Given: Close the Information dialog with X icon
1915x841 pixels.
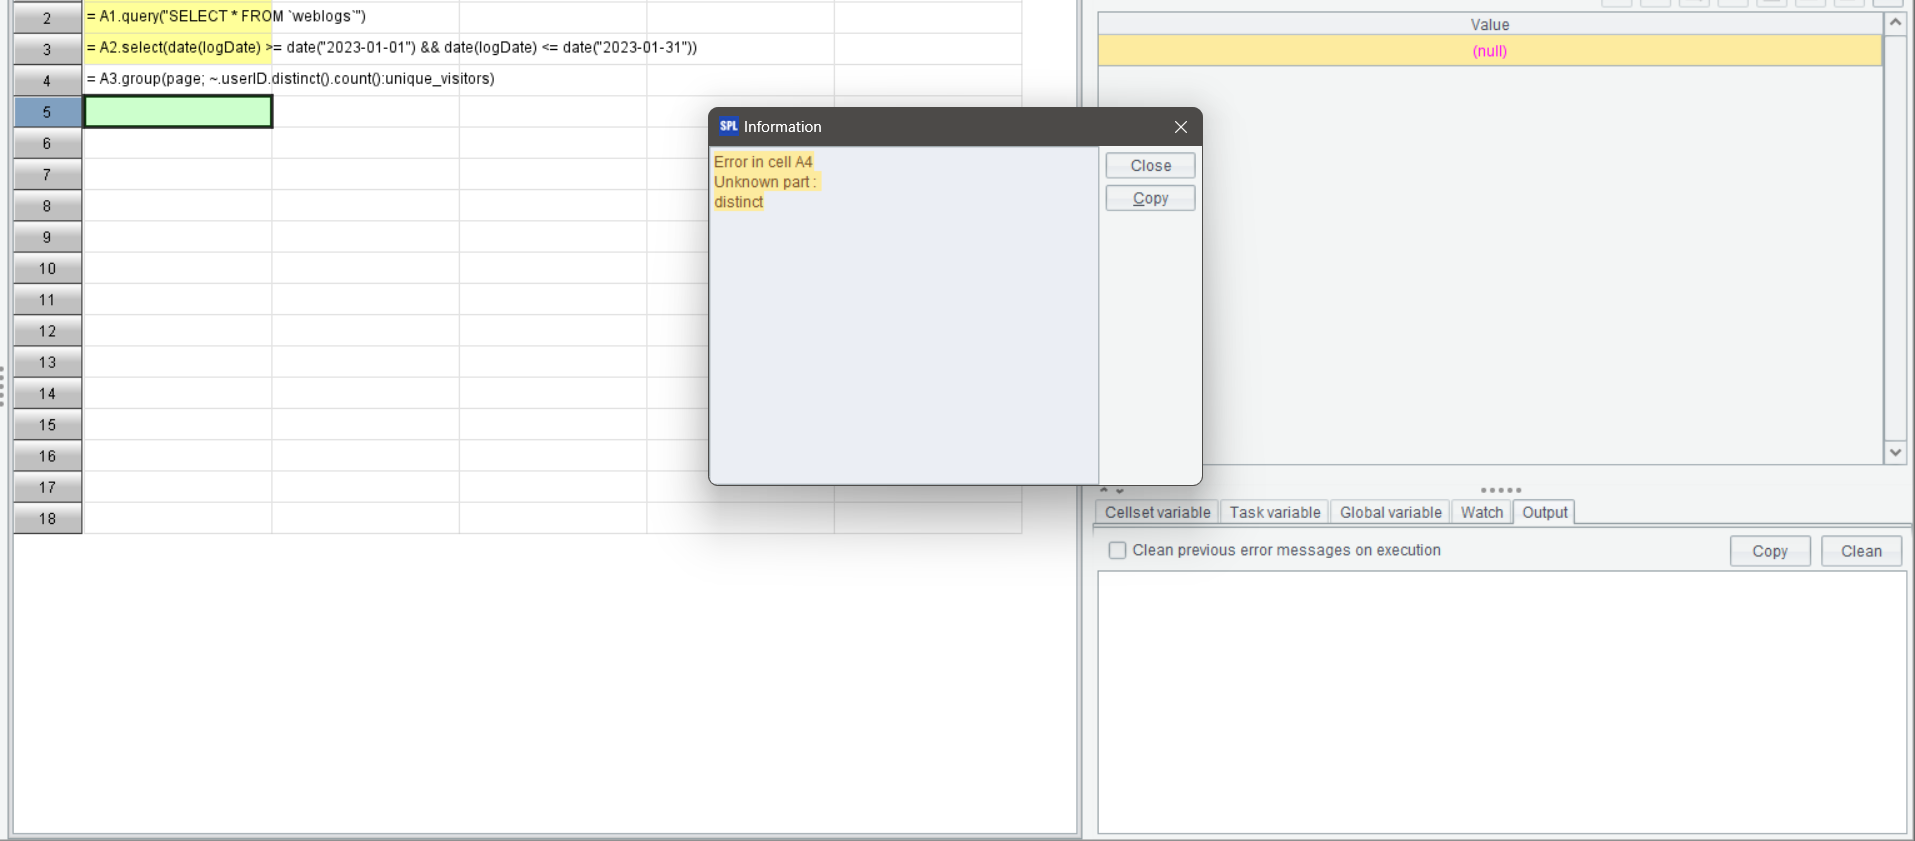Looking at the screenshot, I should 1180,127.
